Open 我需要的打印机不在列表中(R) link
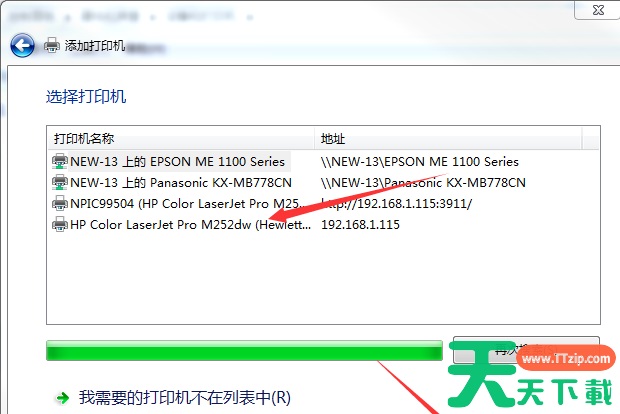The image size is (620, 414). coord(185,398)
